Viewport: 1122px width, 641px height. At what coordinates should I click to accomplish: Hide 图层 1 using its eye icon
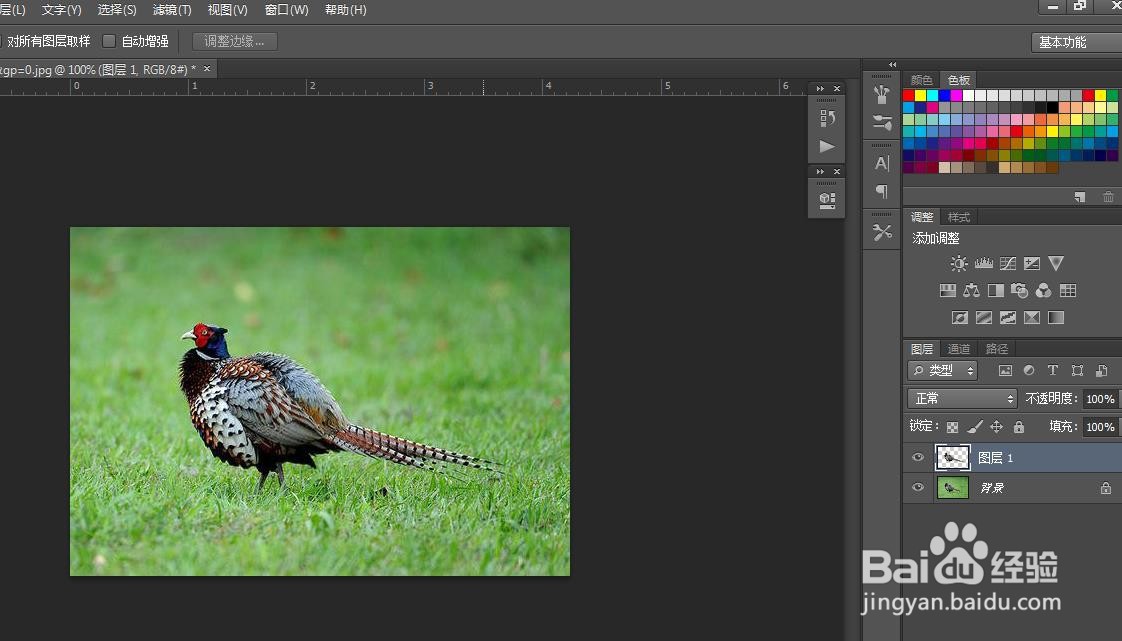pos(918,458)
